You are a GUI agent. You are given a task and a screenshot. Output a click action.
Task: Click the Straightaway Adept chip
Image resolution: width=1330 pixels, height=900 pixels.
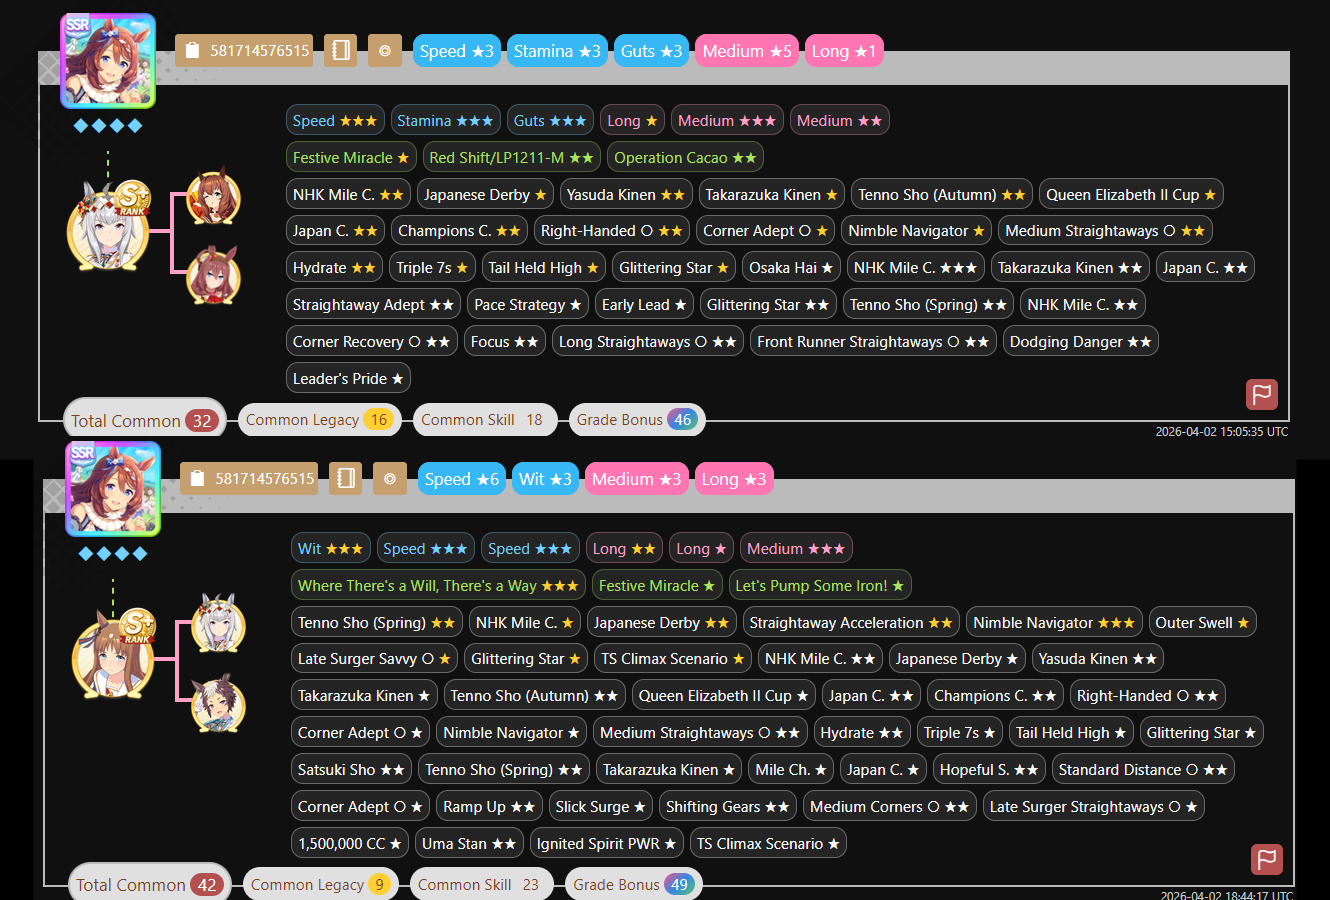[373, 304]
